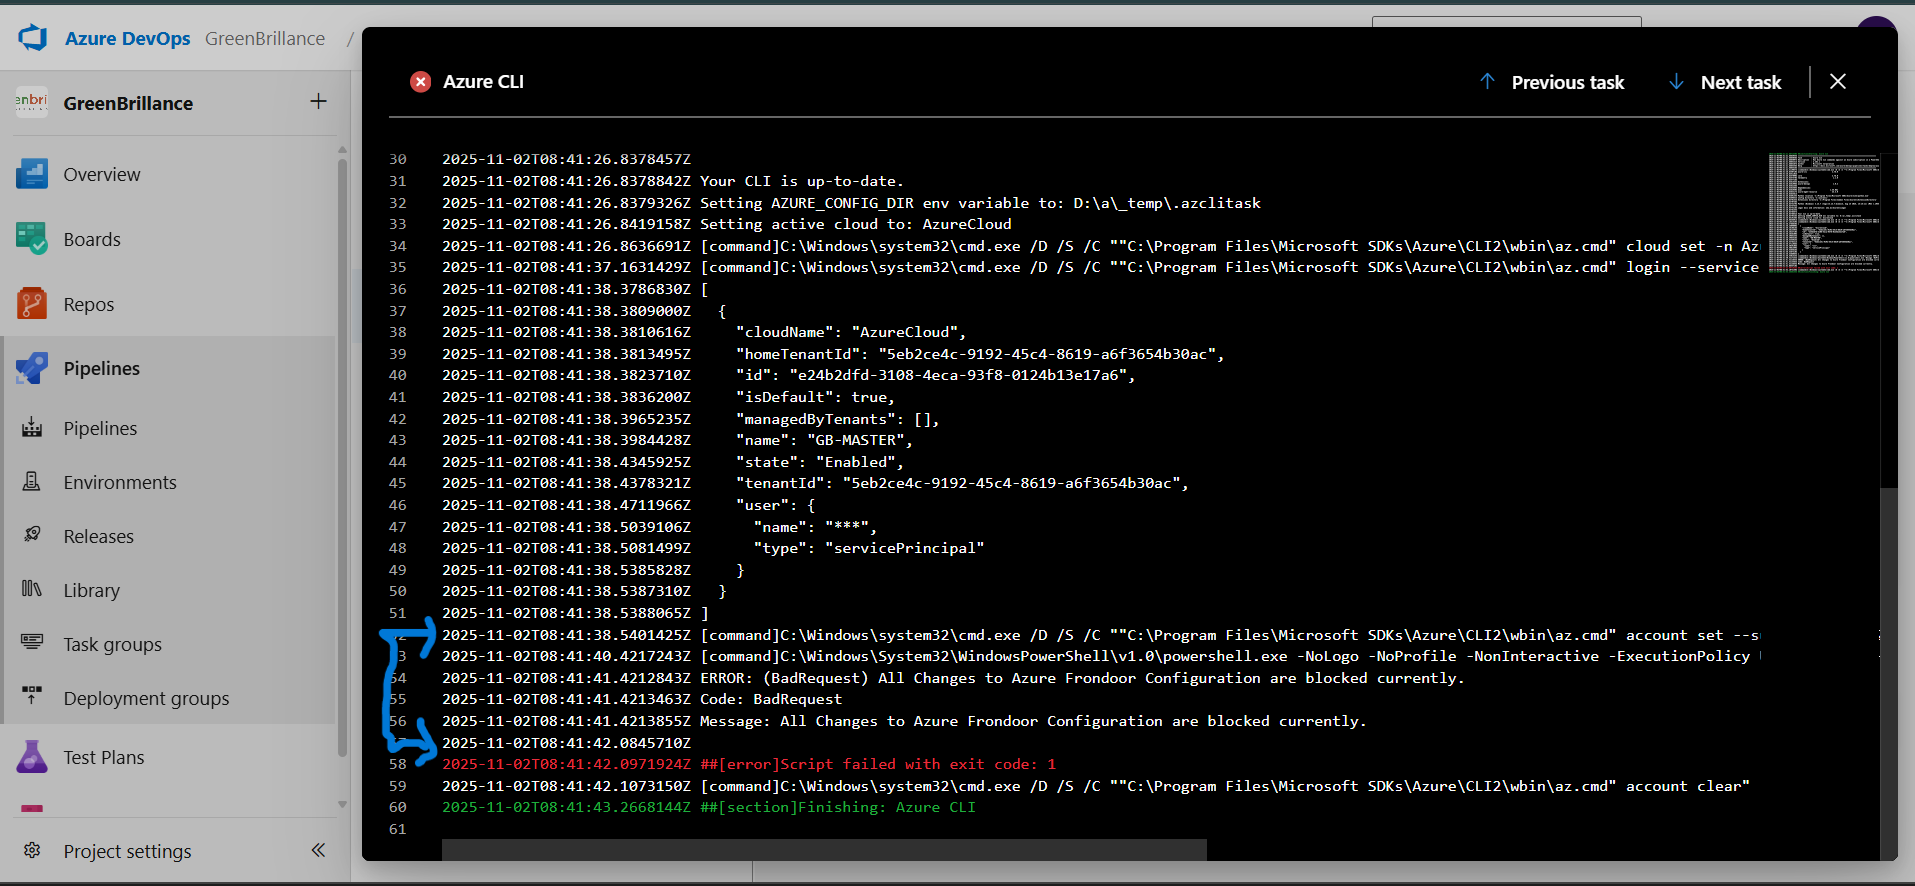This screenshot has height=886, width=1915.
Task: Open the Azure DevOps home link
Action: (127, 38)
